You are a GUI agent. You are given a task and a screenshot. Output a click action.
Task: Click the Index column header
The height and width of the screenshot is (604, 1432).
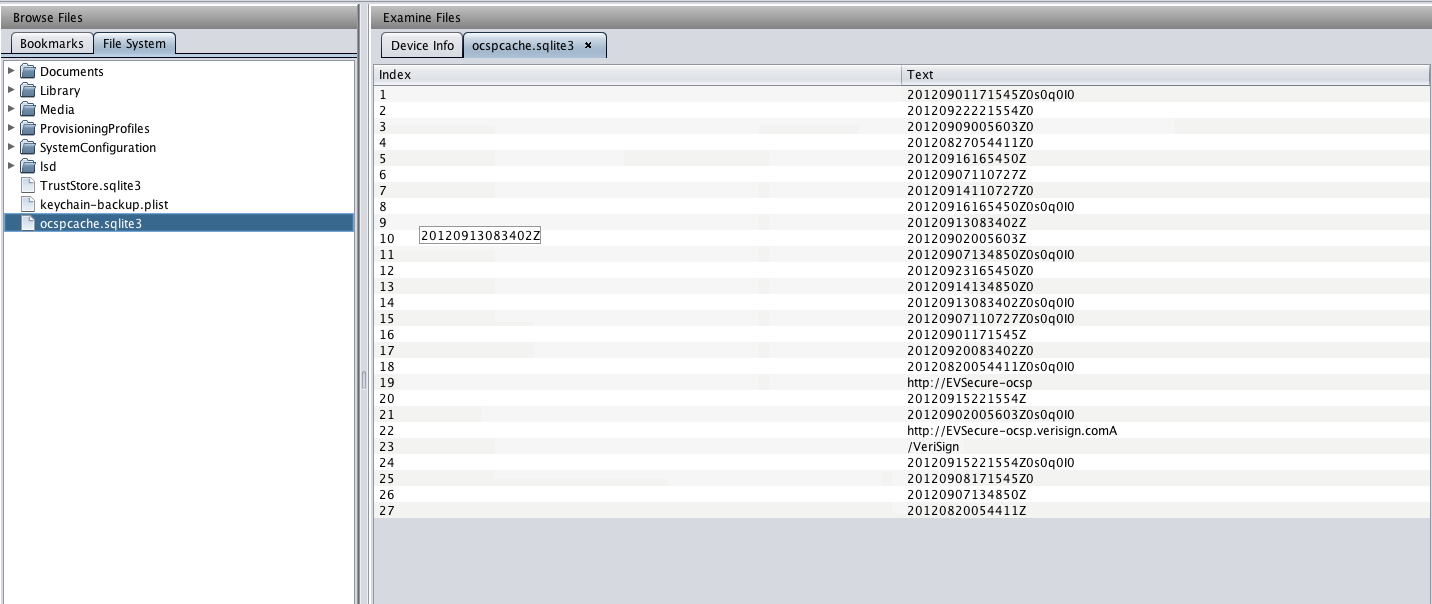point(637,74)
